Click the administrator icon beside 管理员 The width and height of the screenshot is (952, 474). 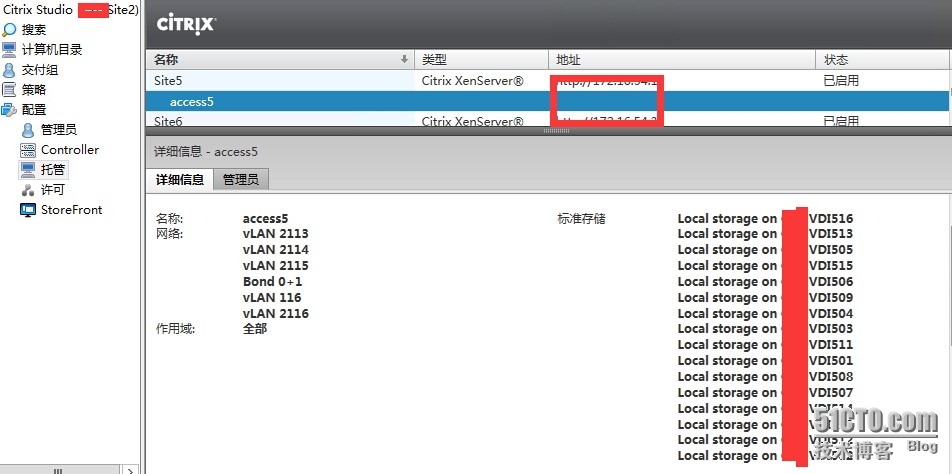[x=28, y=130]
